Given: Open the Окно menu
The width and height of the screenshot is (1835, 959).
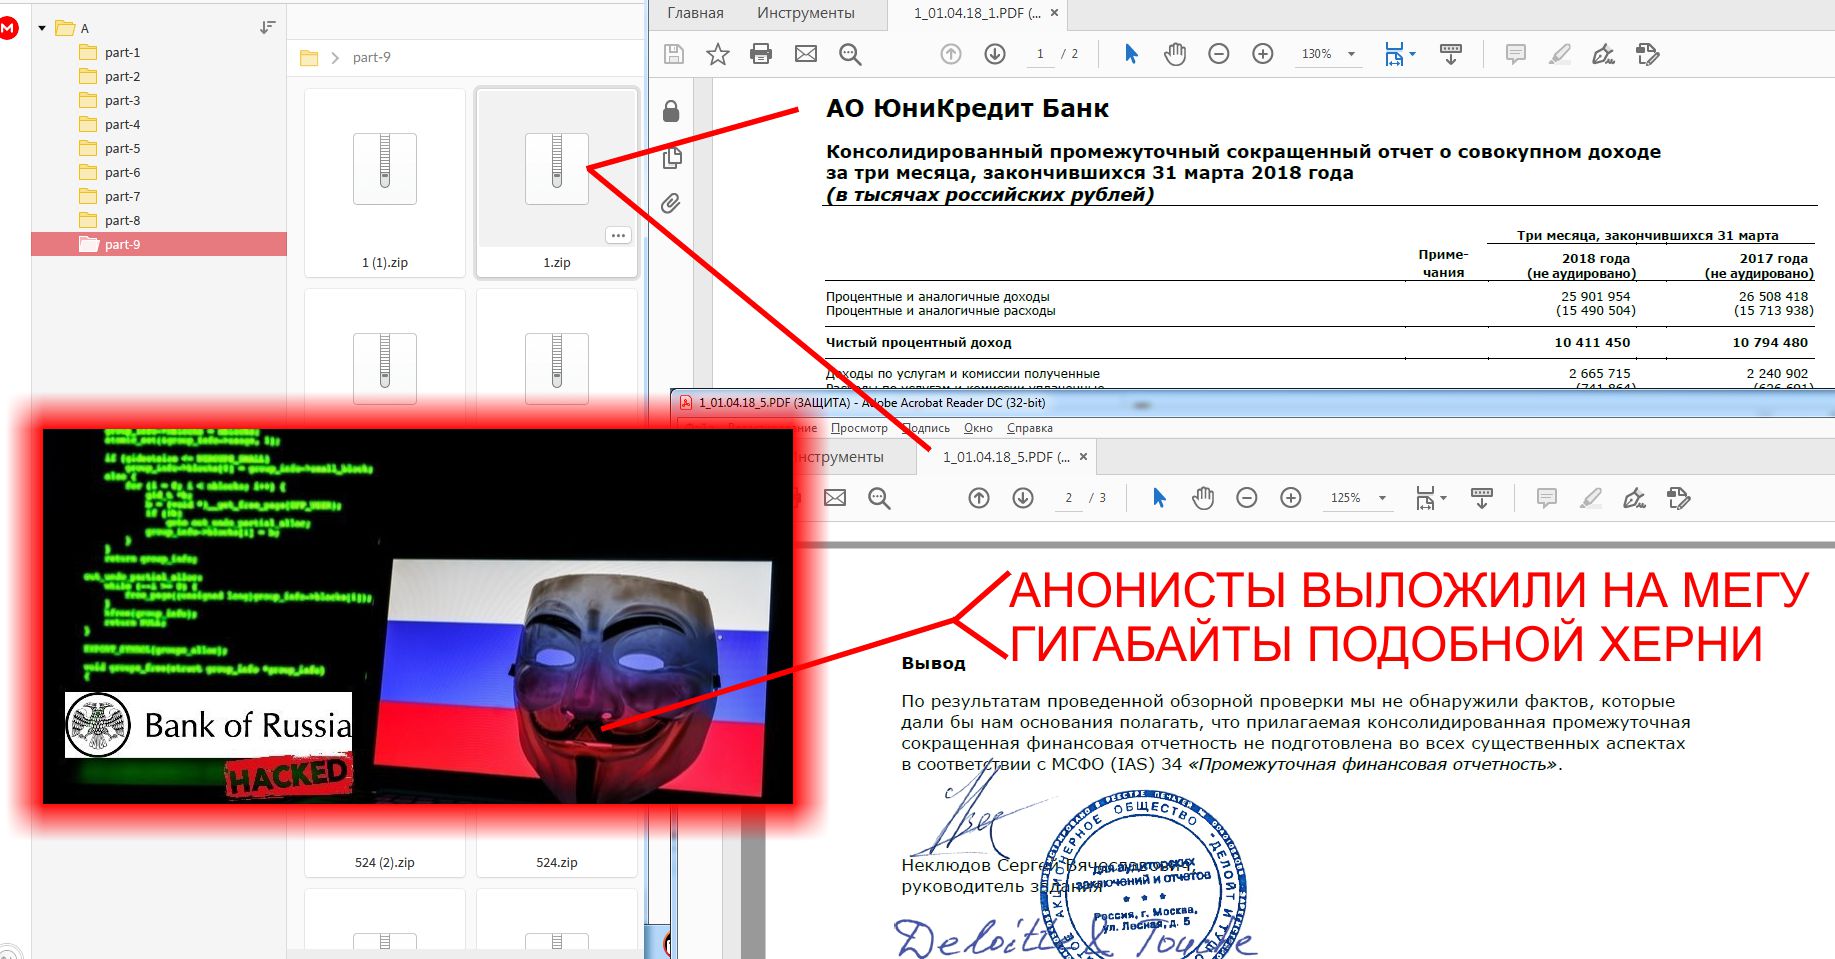Looking at the screenshot, I should click(978, 428).
